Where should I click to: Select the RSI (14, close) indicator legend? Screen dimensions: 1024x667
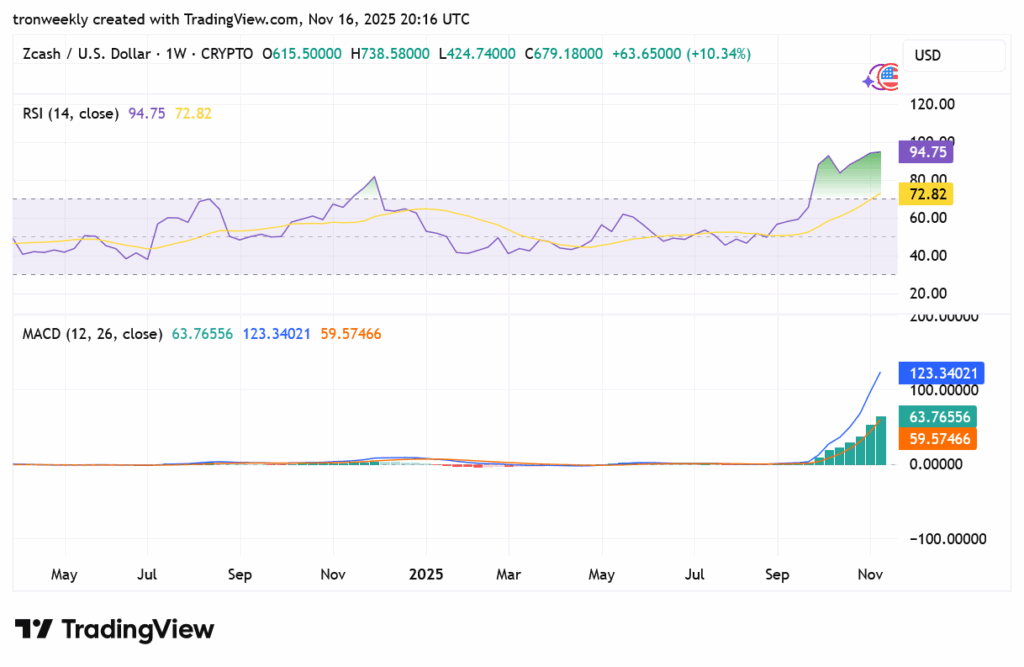[x=70, y=113]
